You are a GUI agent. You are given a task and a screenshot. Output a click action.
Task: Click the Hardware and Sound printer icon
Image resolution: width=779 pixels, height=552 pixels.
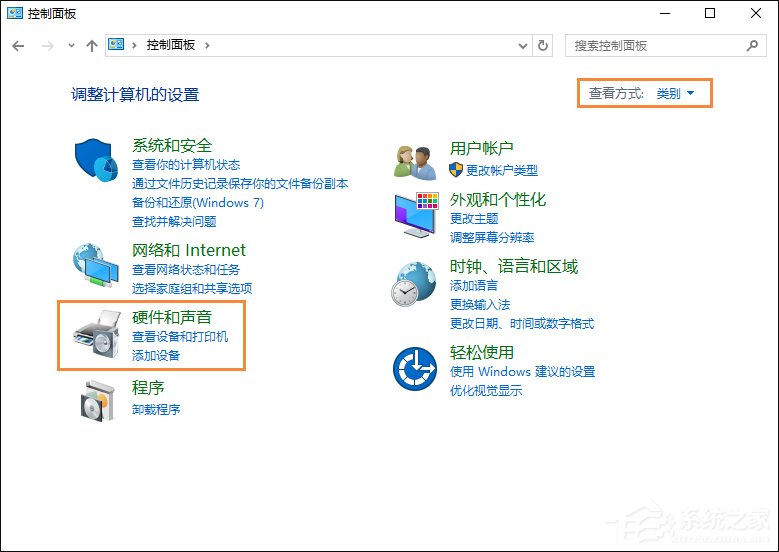97,336
